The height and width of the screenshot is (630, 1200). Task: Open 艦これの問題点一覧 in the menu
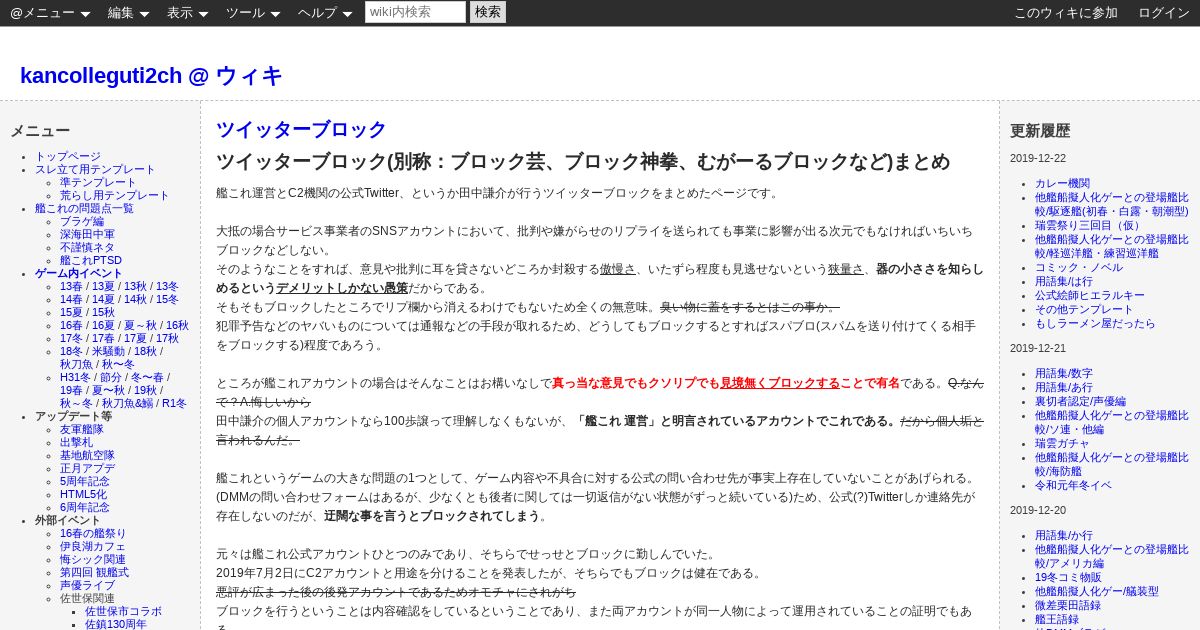(84, 209)
